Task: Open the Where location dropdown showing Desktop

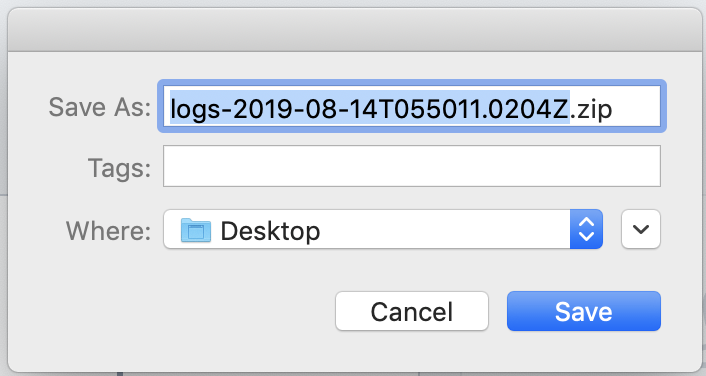Action: coord(383,229)
